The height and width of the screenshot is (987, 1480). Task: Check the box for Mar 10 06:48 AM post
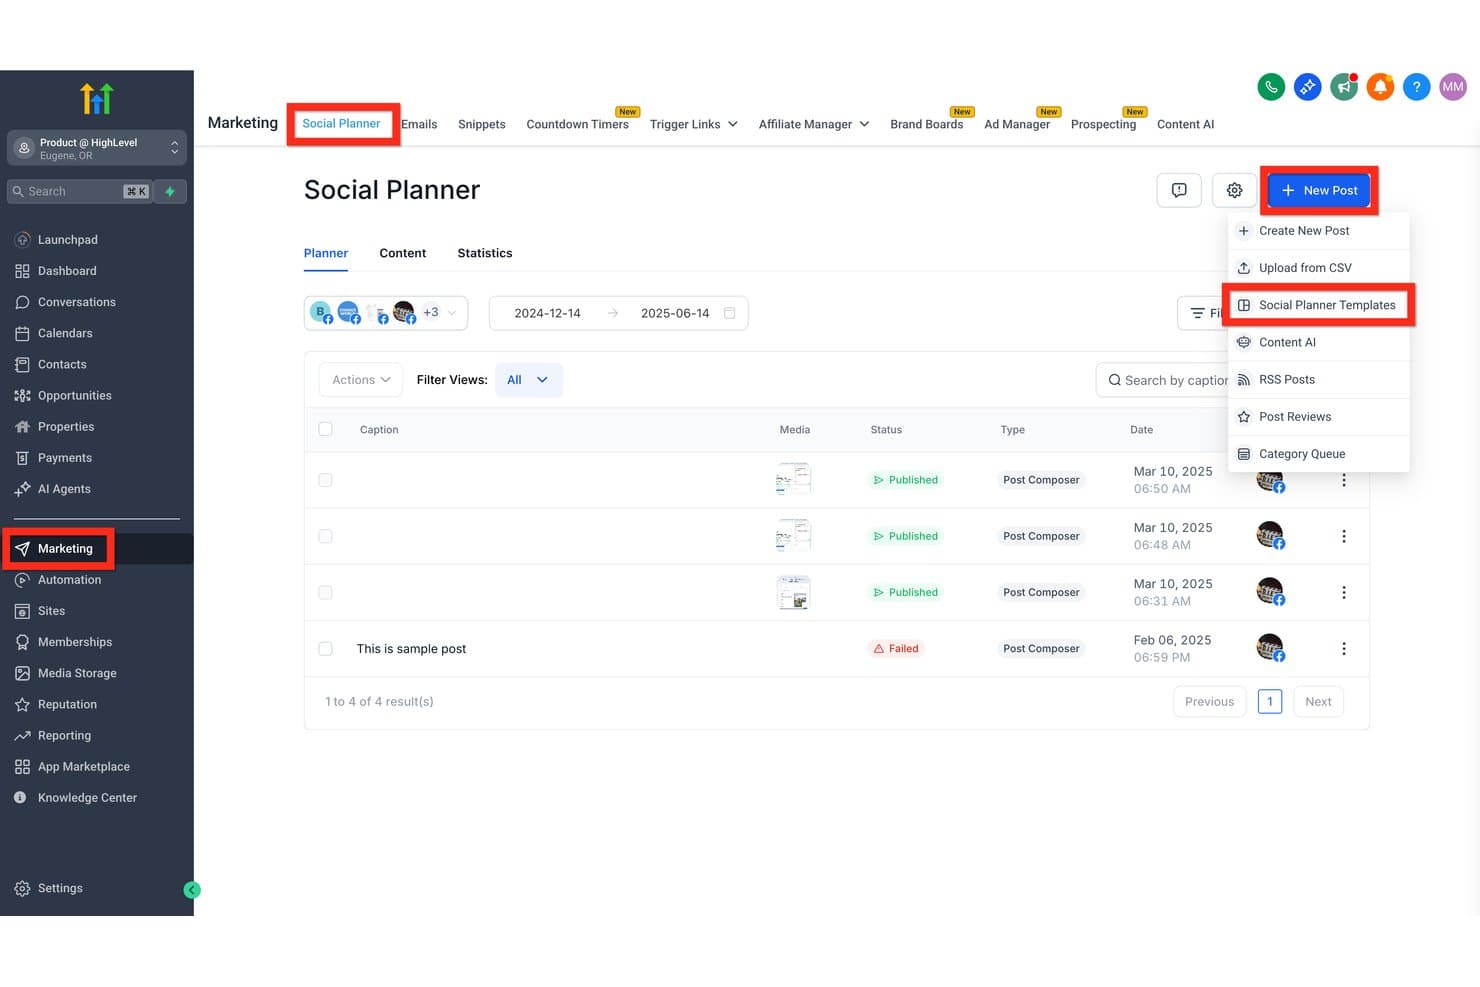click(x=325, y=536)
